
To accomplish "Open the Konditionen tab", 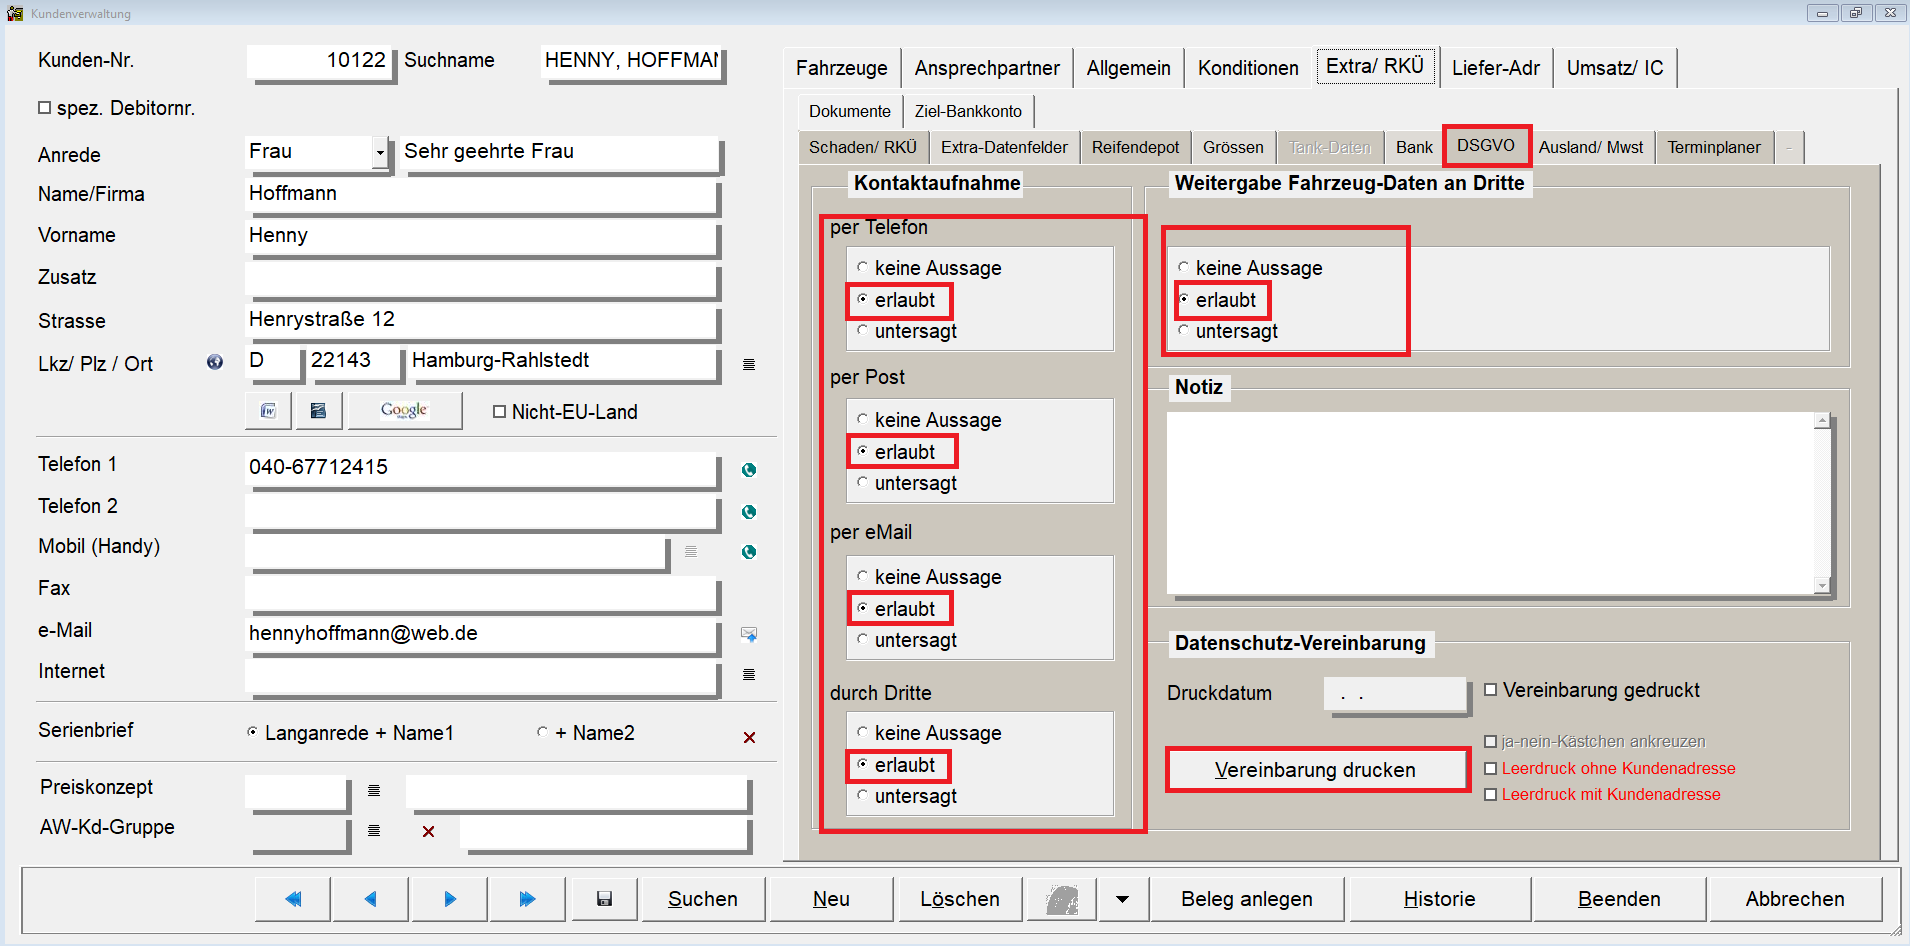I will coord(1248,68).
